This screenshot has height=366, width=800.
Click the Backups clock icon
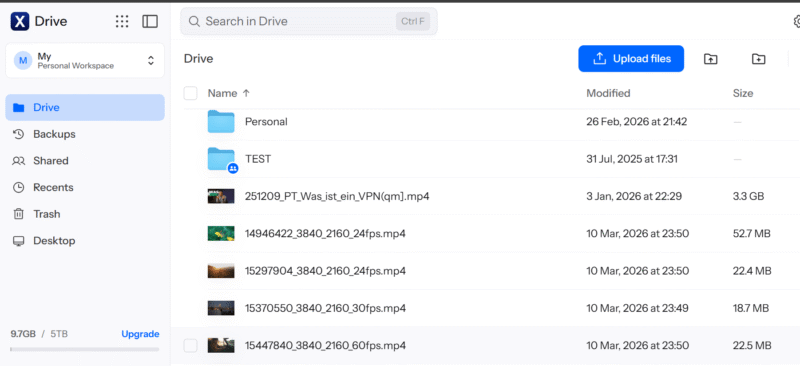point(18,134)
